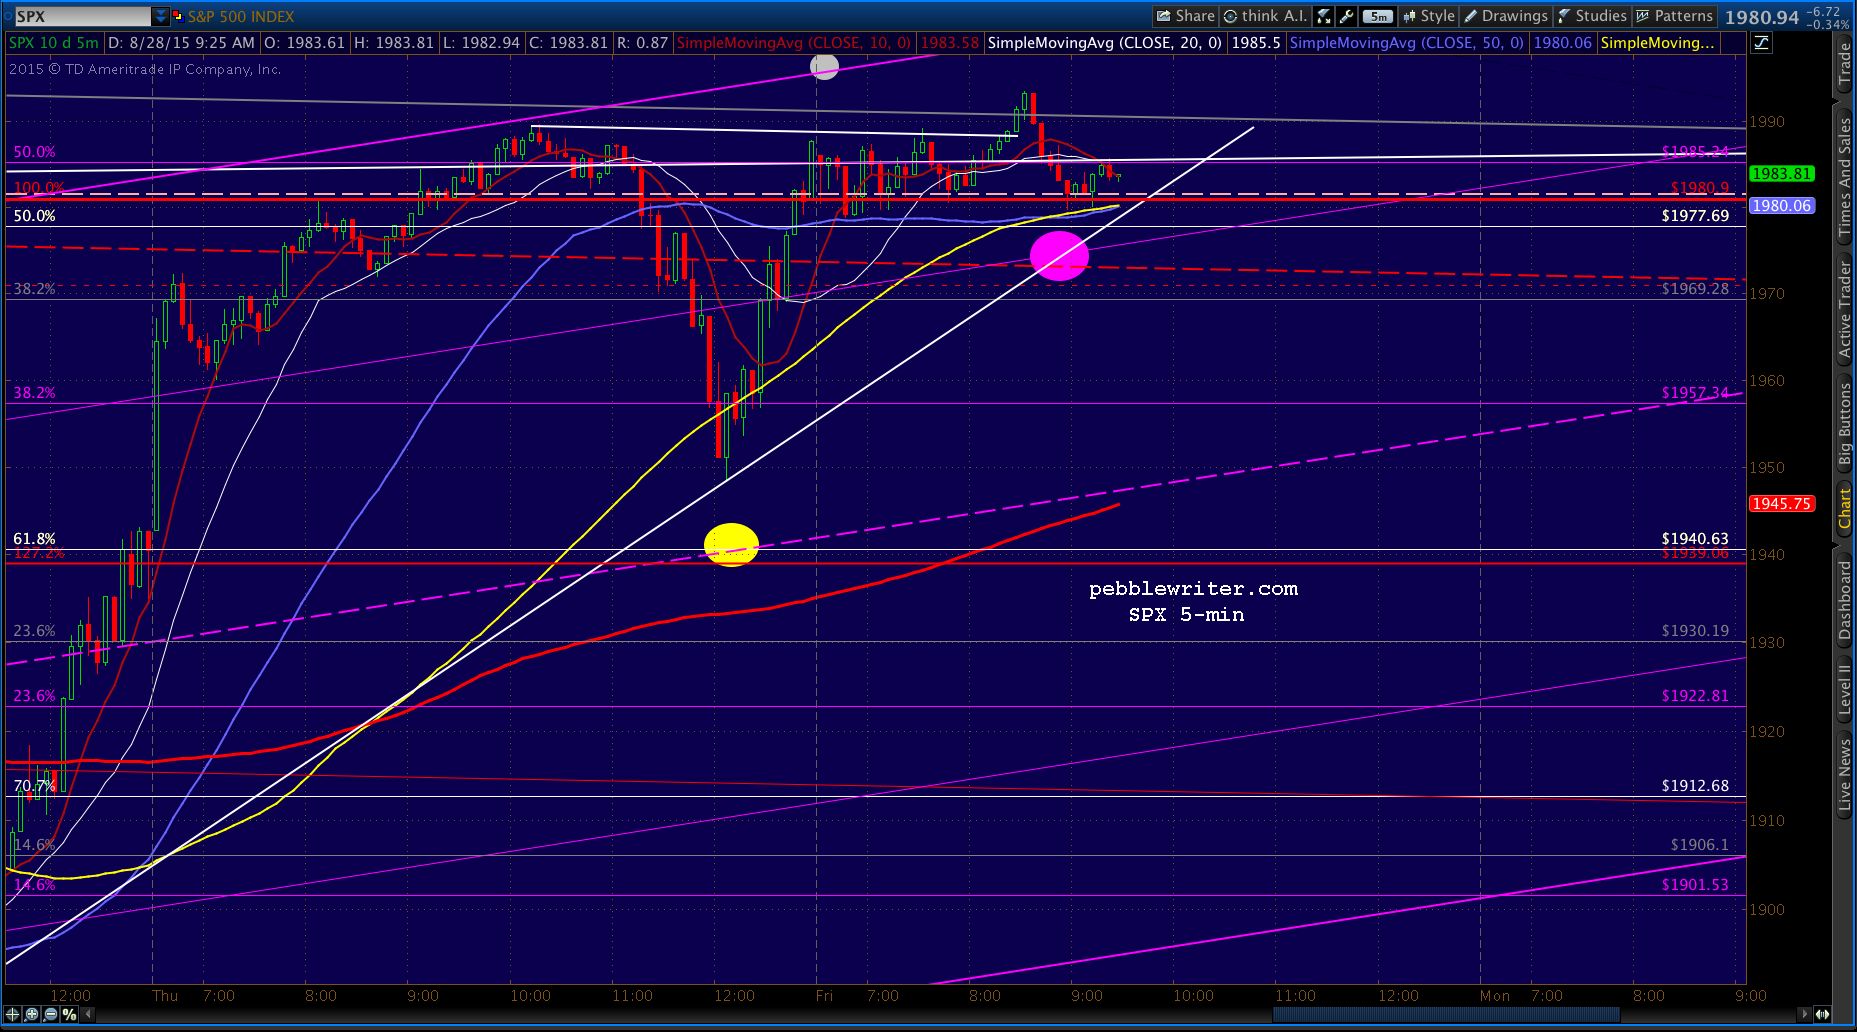The image size is (1857, 1032).
Task: Open the Patterns menu button
Action: click(x=1674, y=16)
